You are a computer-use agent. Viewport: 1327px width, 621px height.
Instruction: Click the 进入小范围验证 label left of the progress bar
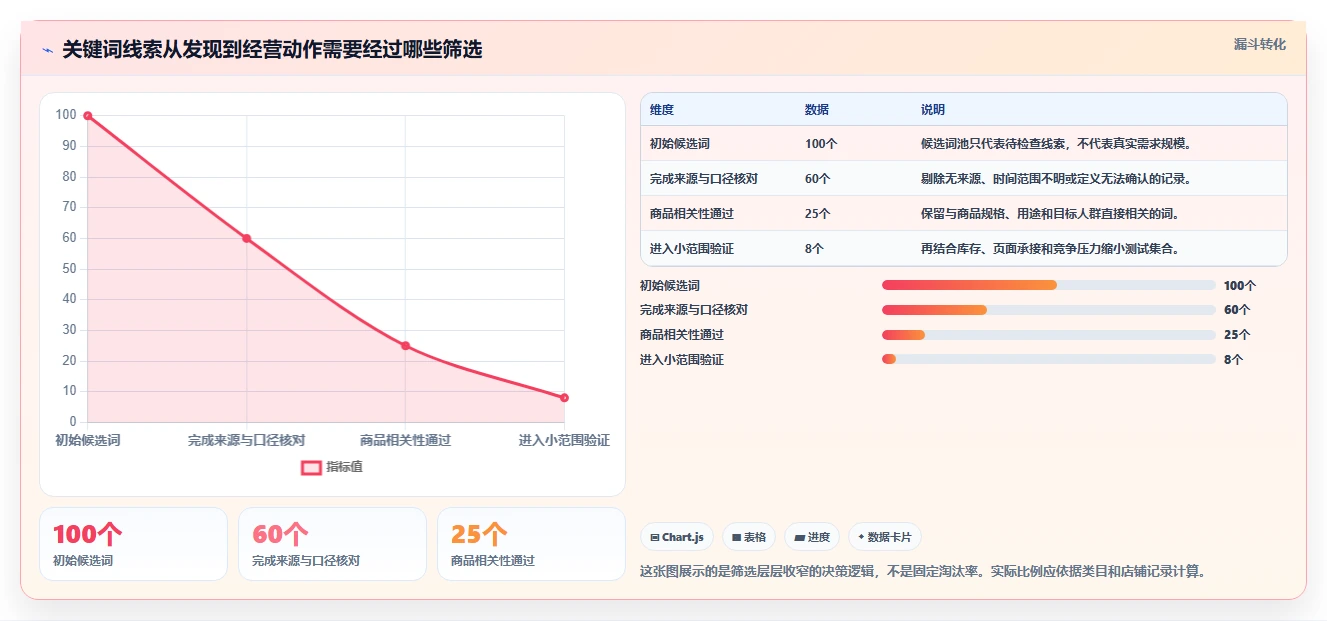(682, 360)
